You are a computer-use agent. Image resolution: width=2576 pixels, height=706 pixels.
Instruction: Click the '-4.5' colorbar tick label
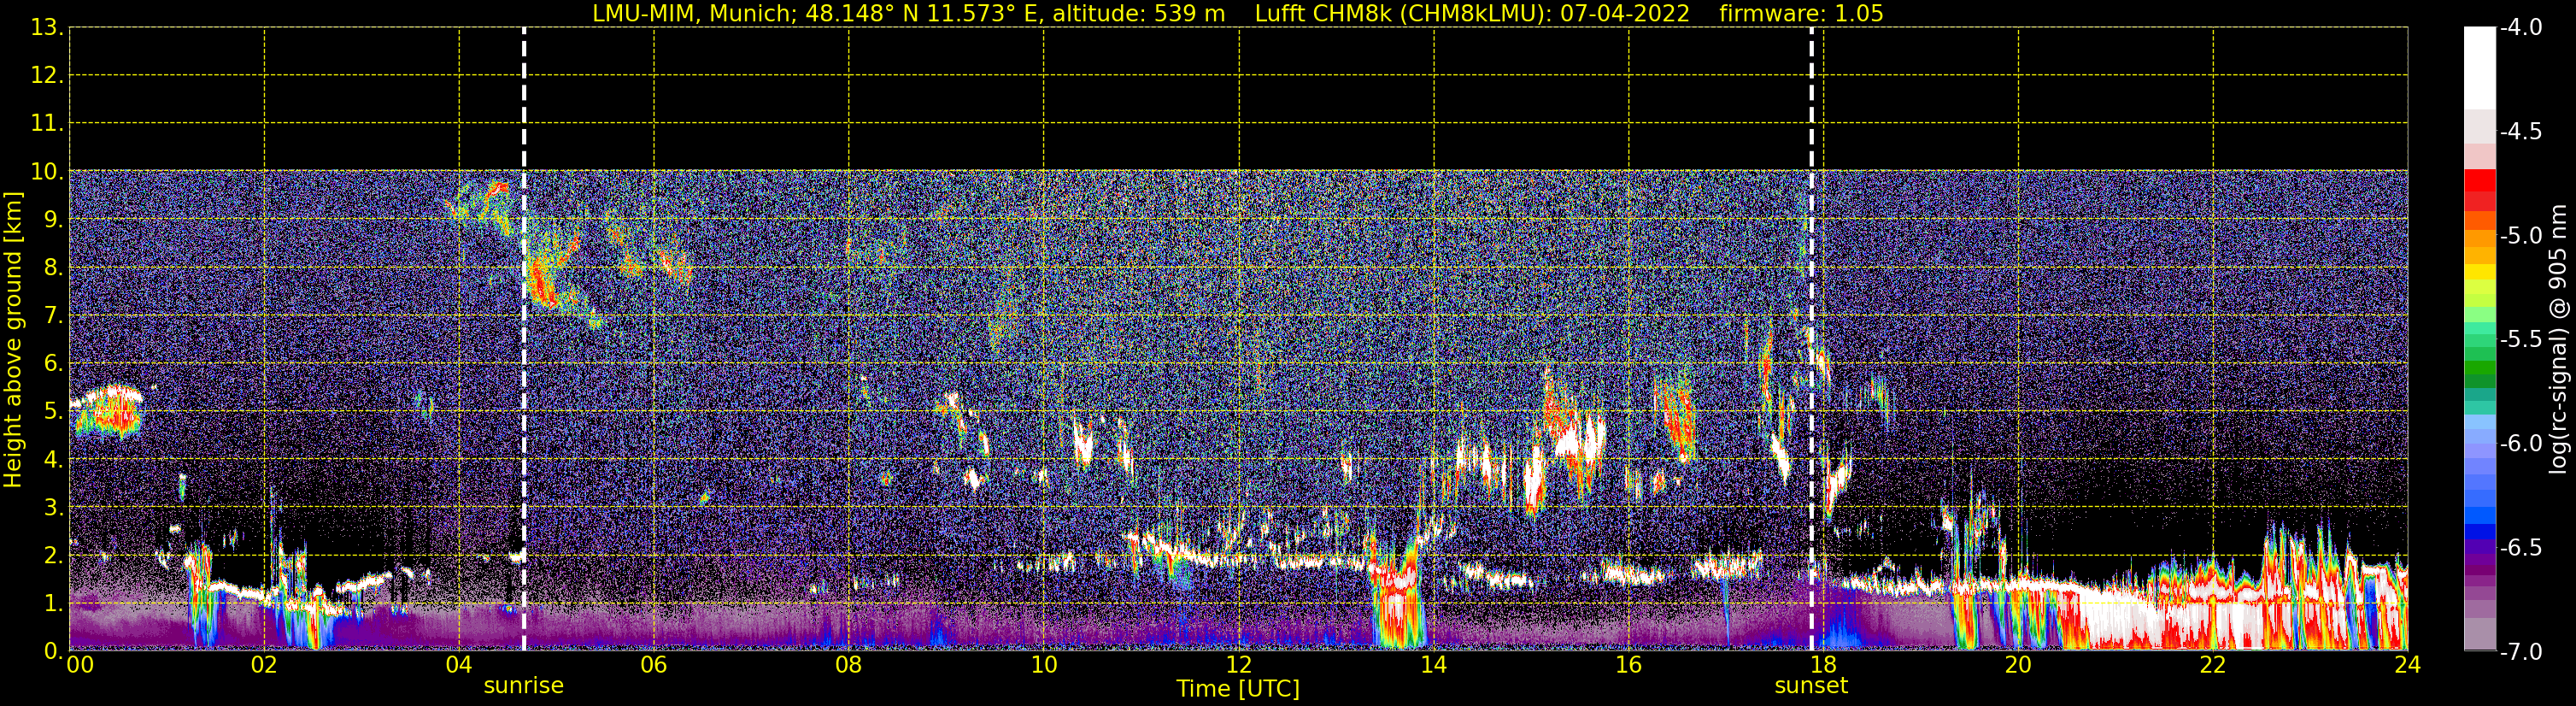2520,132
